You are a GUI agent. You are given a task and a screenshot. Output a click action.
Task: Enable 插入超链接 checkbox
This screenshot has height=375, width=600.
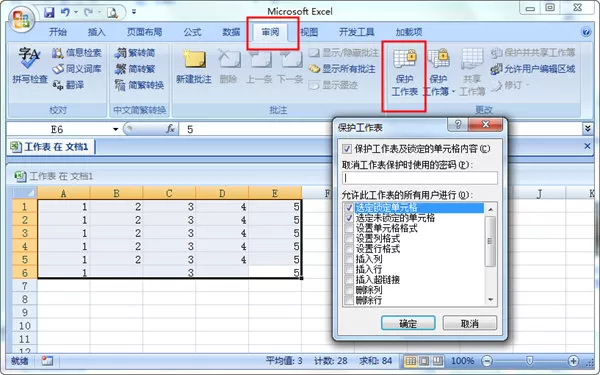pos(349,280)
